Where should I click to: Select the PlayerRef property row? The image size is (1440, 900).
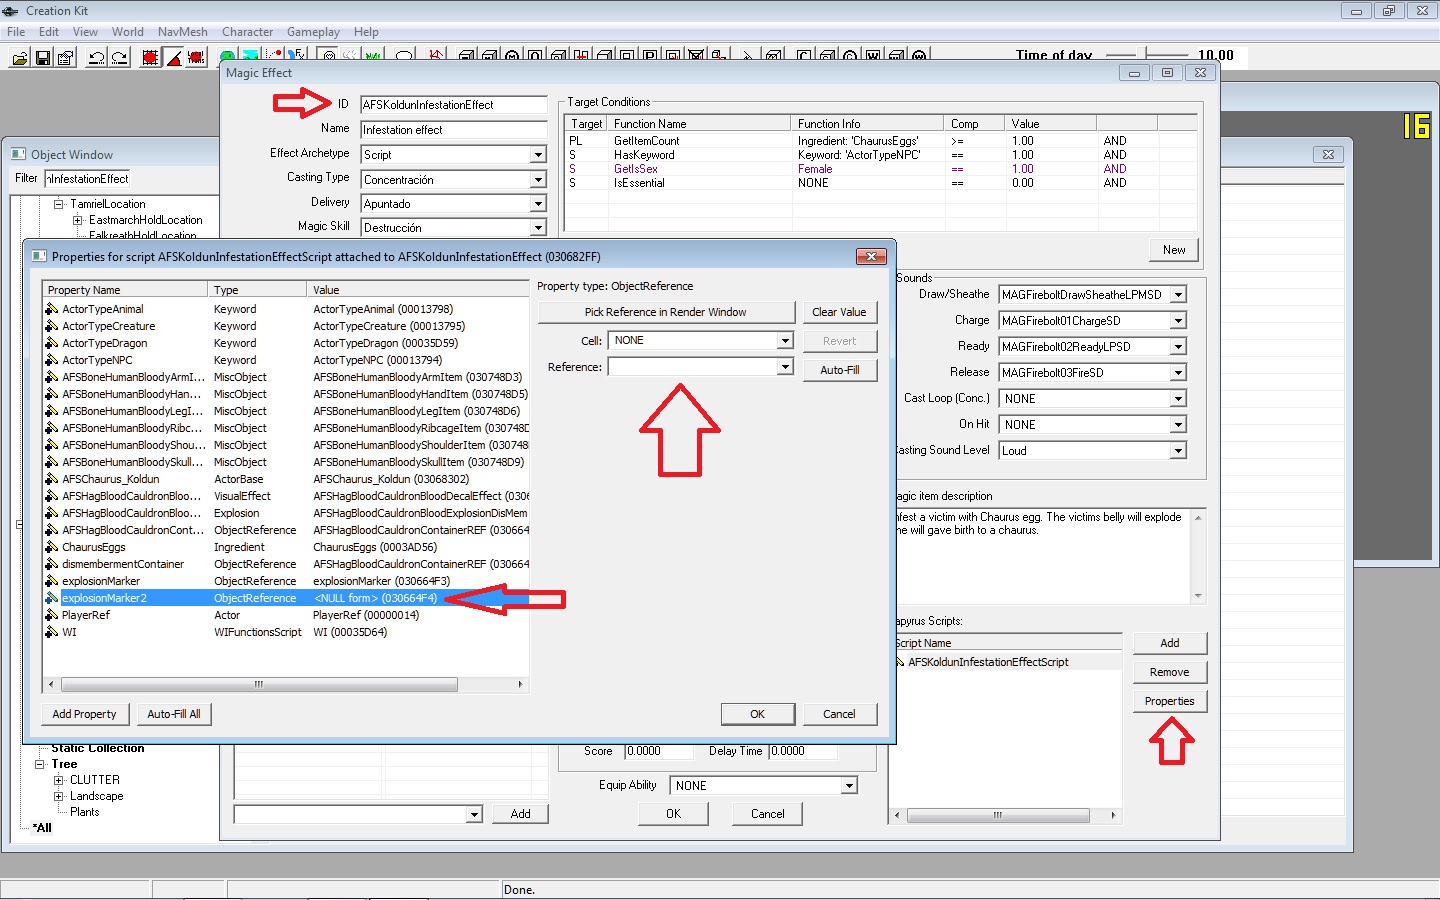286,615
